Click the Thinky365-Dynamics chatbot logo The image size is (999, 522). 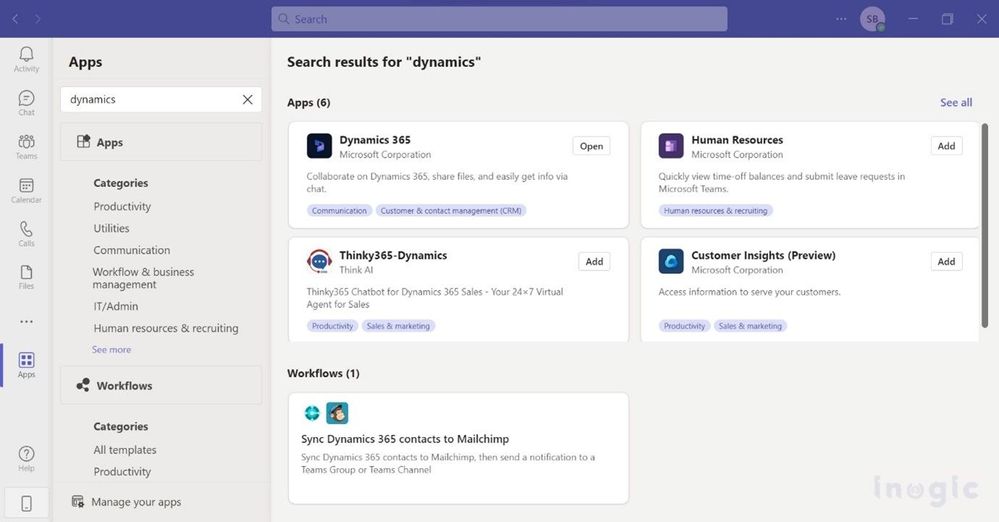coord(319,261)
